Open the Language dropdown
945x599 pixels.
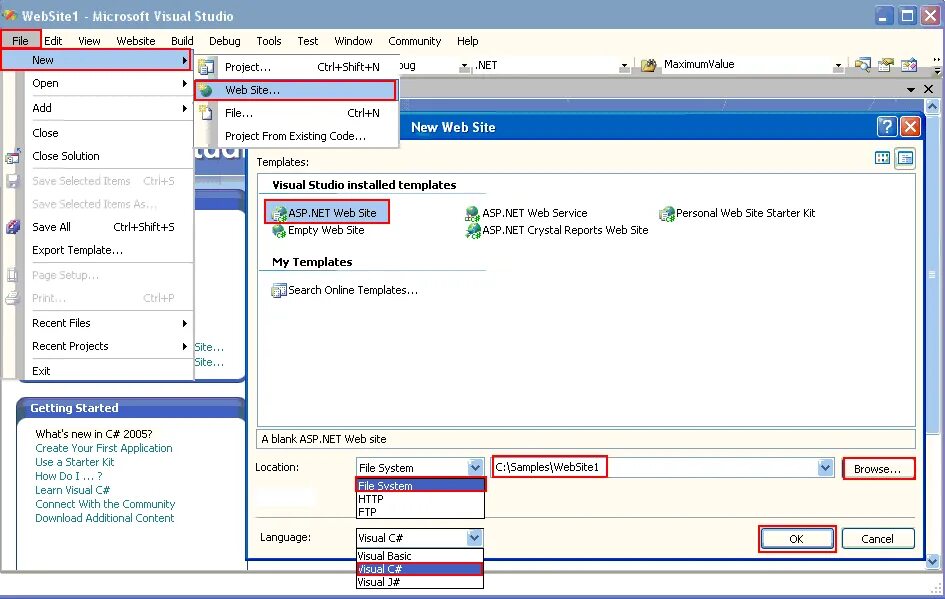[x=474, y=538]
